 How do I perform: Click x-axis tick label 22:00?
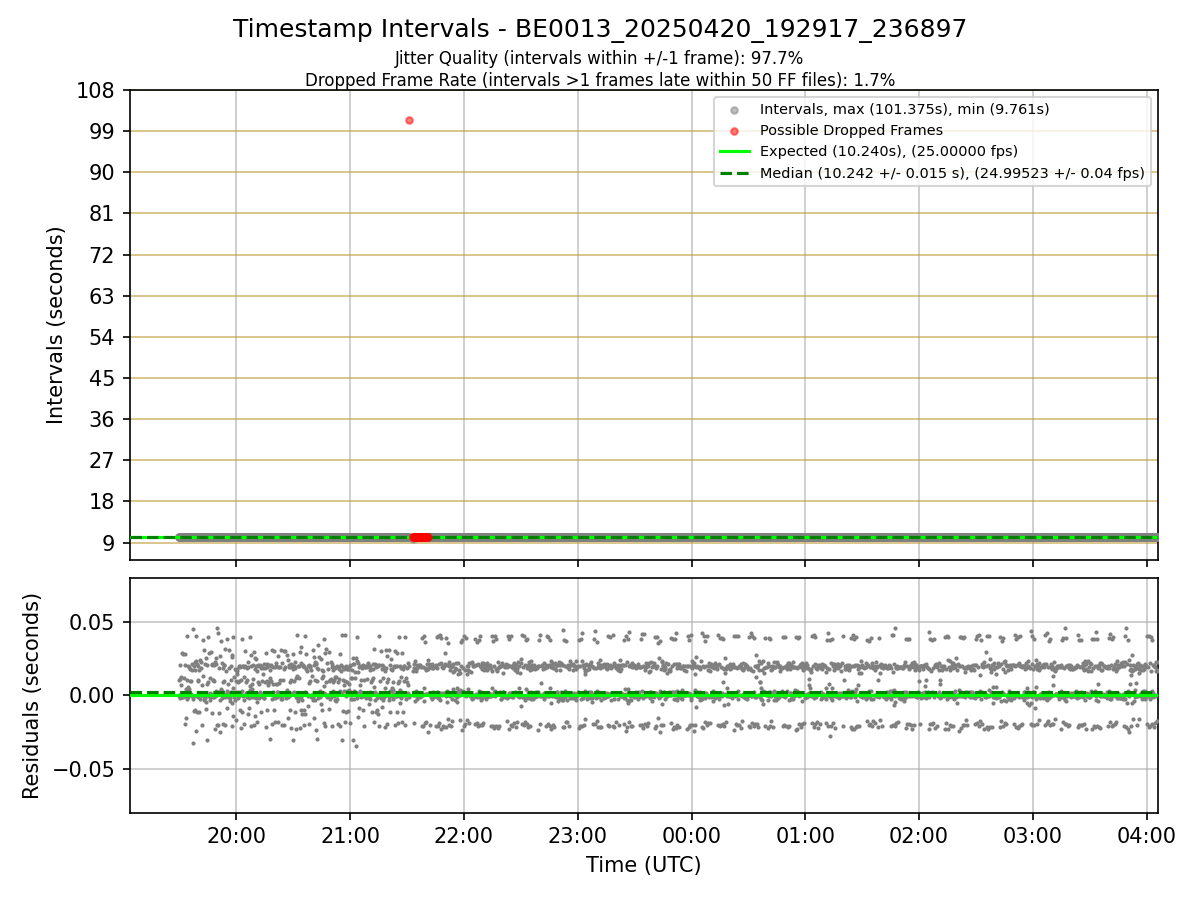(x=464, y=835)
